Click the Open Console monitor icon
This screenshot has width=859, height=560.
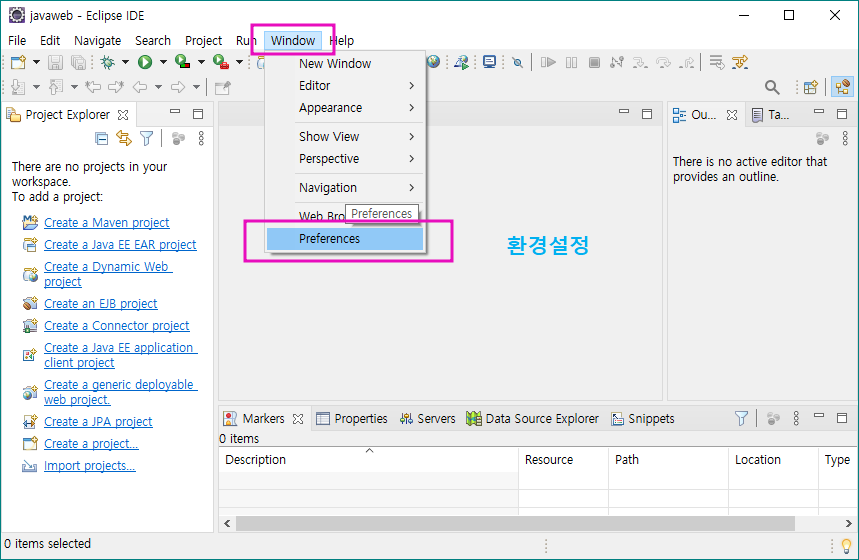coord(489,62)
